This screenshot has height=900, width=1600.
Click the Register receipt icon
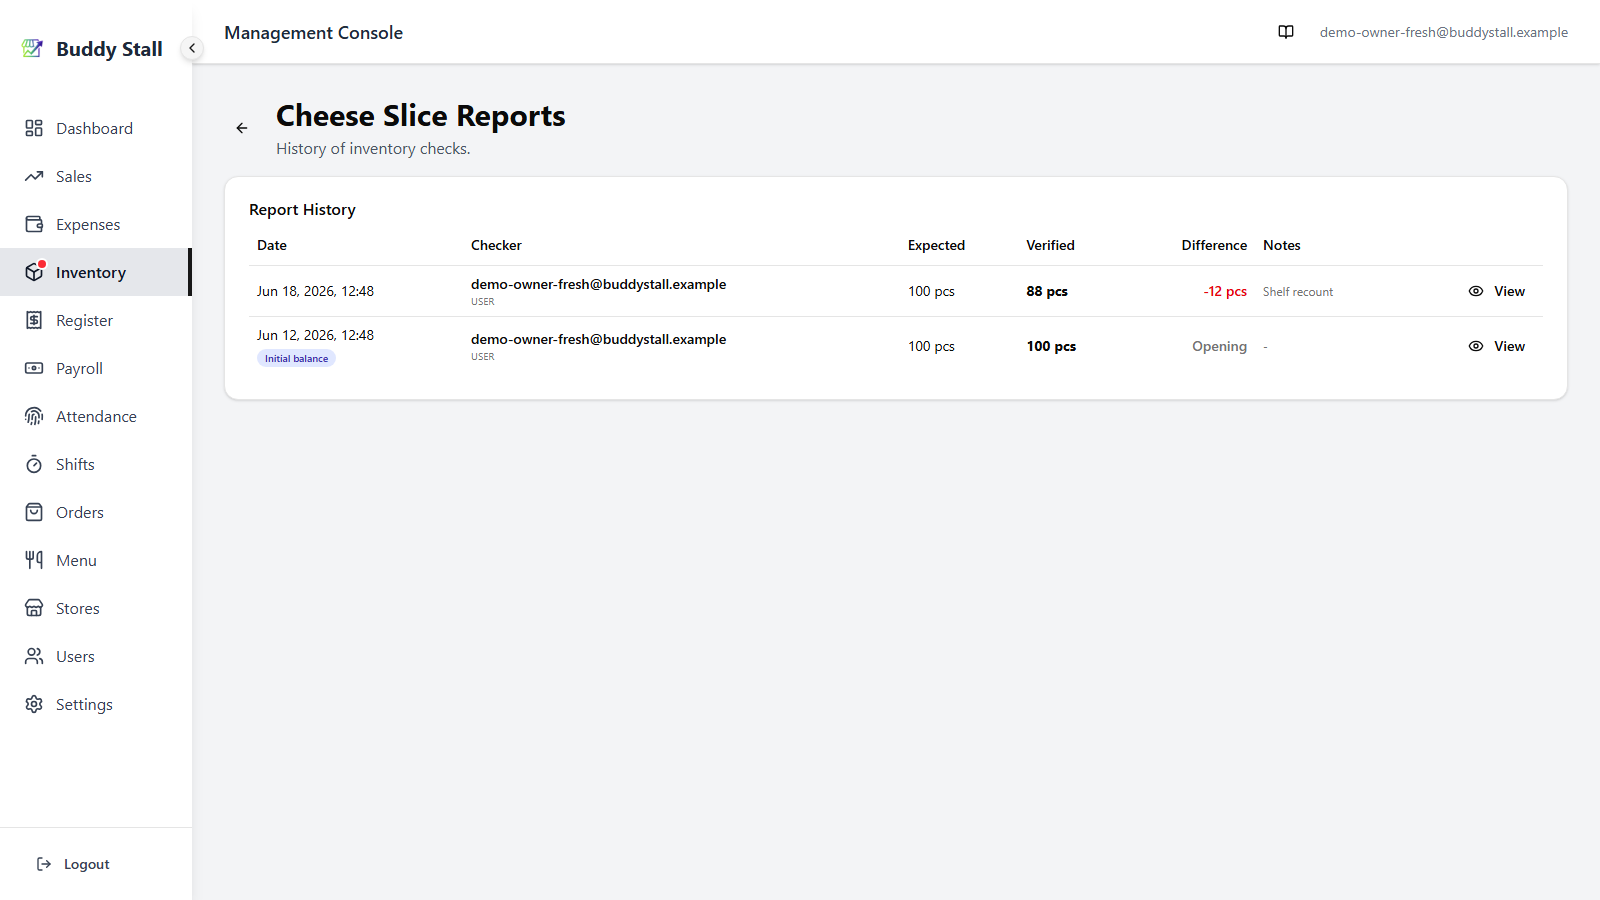tap(34, 320)
